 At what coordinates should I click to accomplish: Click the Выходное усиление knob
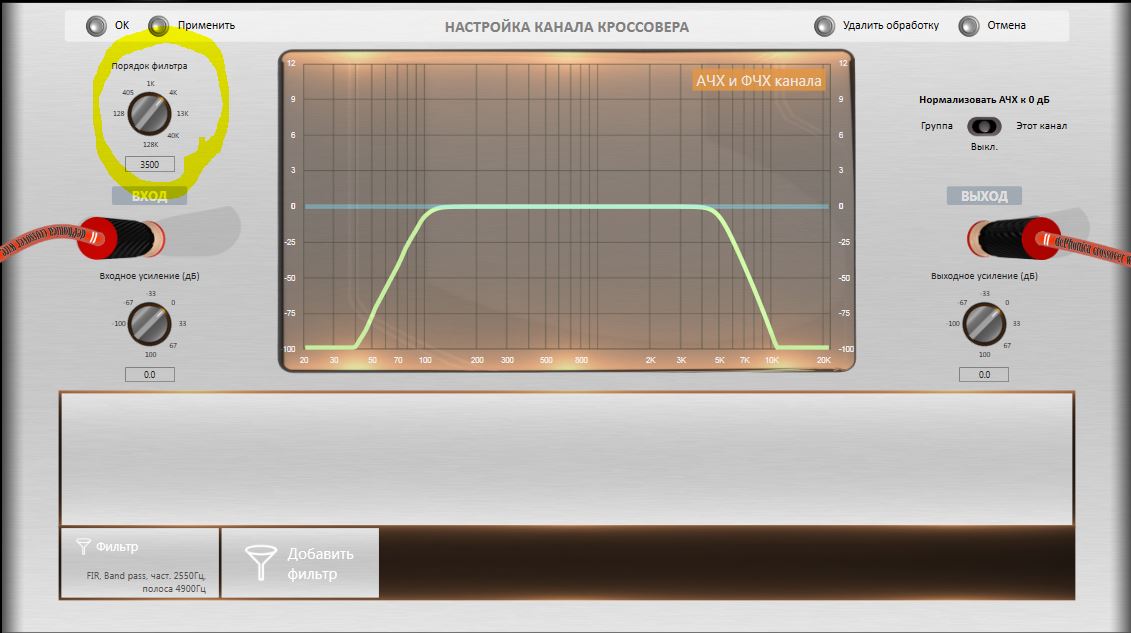(x=984, y=324)
